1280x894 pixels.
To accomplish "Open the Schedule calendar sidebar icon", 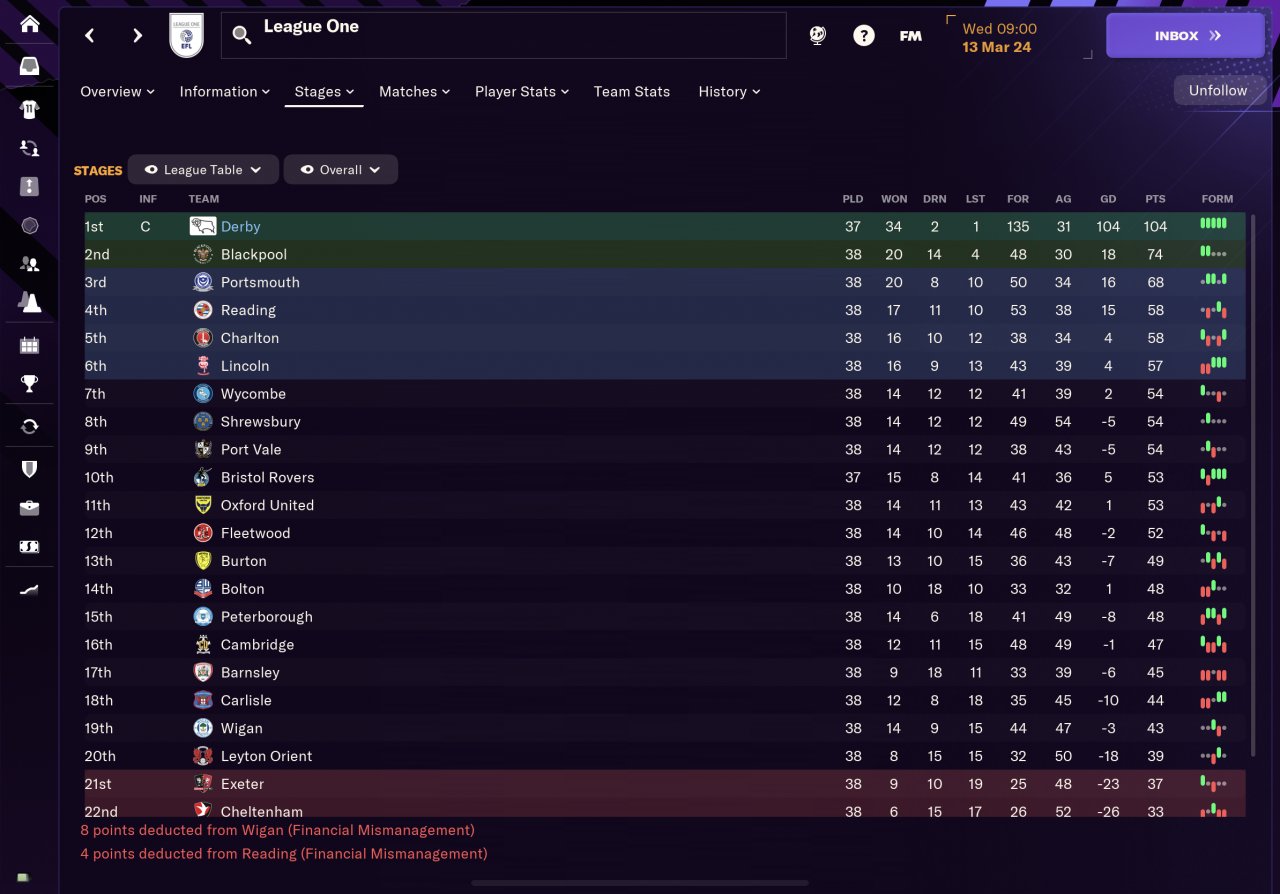I will pyautogui.click(x=30, y=346).
